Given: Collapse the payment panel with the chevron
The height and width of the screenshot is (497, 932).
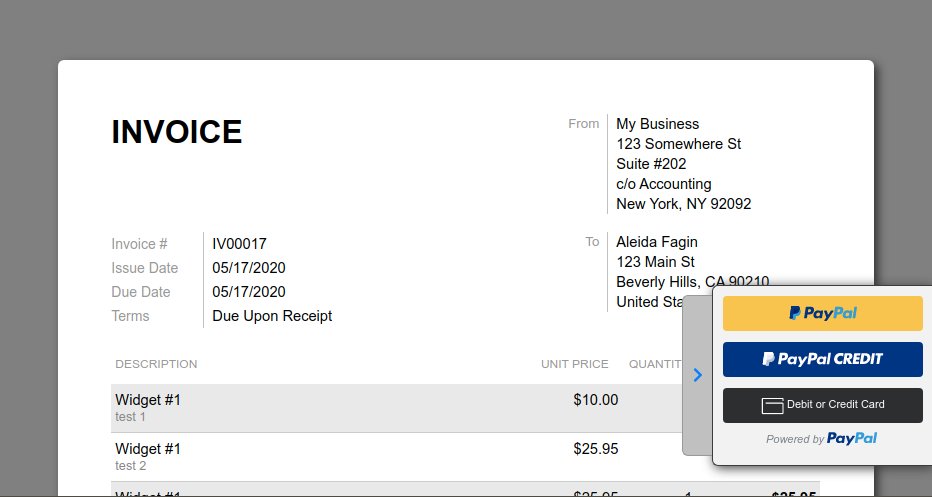Looking at the screenshot, I should coord(697,375).
